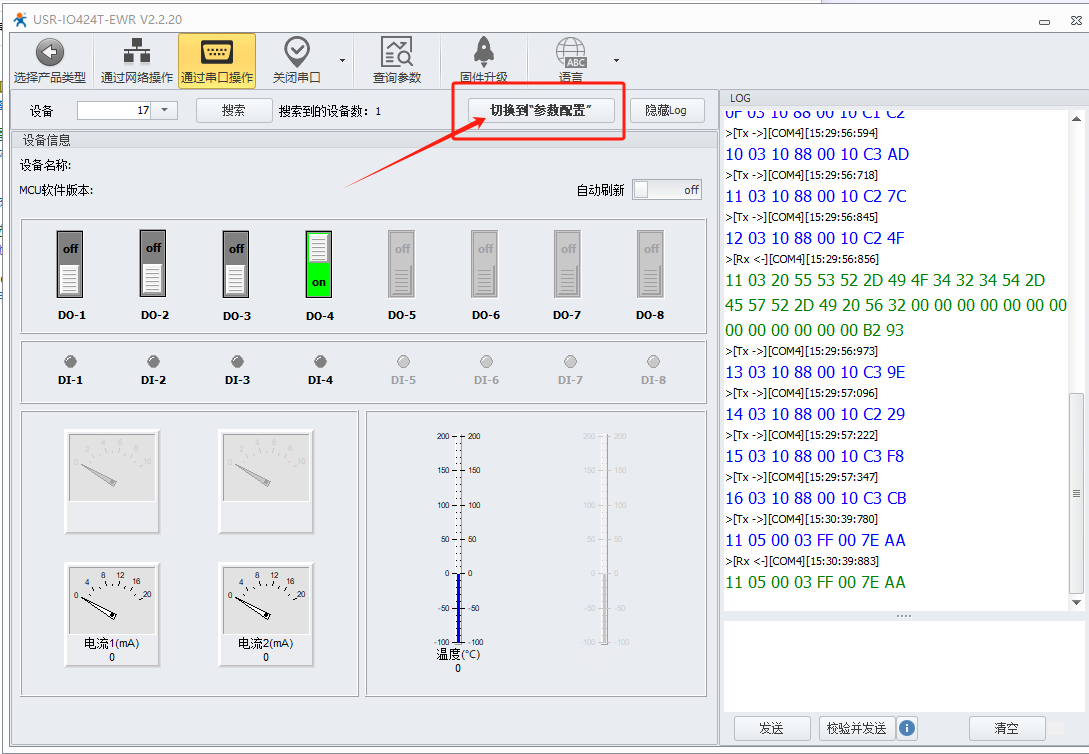Click the 隐藏Log button

(667, 110)
